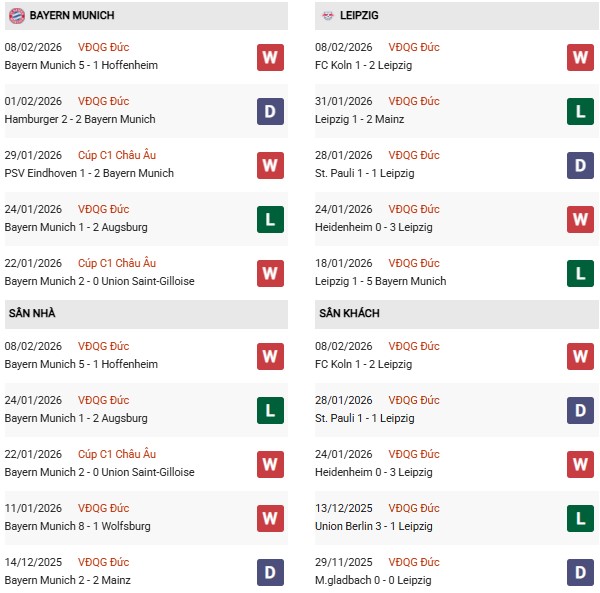Click the W badge for Bayern Munich 8-1 Wolfsburg
The height and width of the screenshot is (593, 600).
tap(270, 518)
